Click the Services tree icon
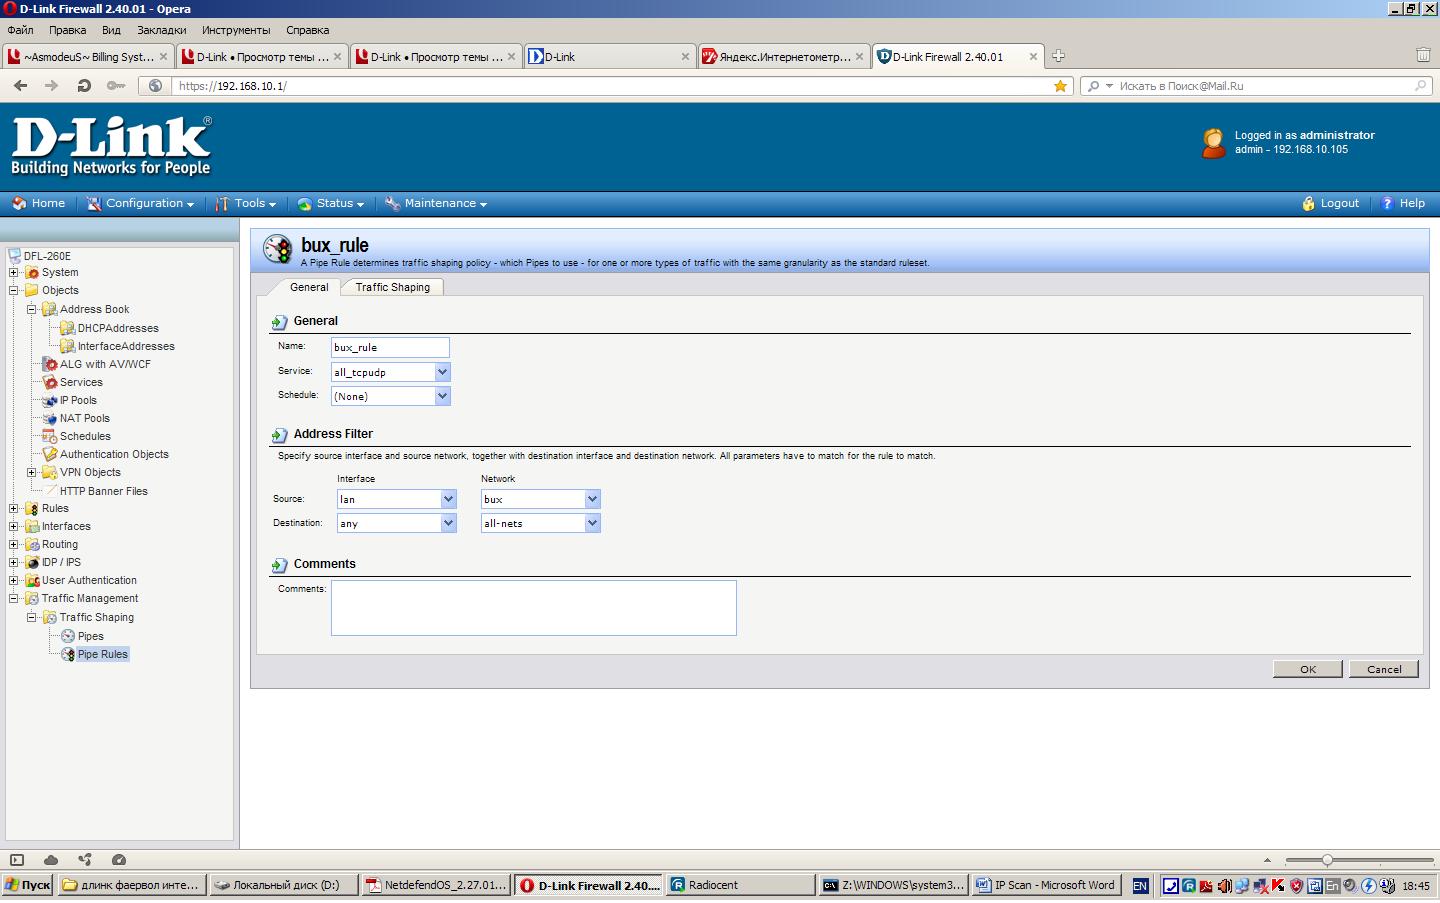Screen dimensions: 1440x903 50,382
